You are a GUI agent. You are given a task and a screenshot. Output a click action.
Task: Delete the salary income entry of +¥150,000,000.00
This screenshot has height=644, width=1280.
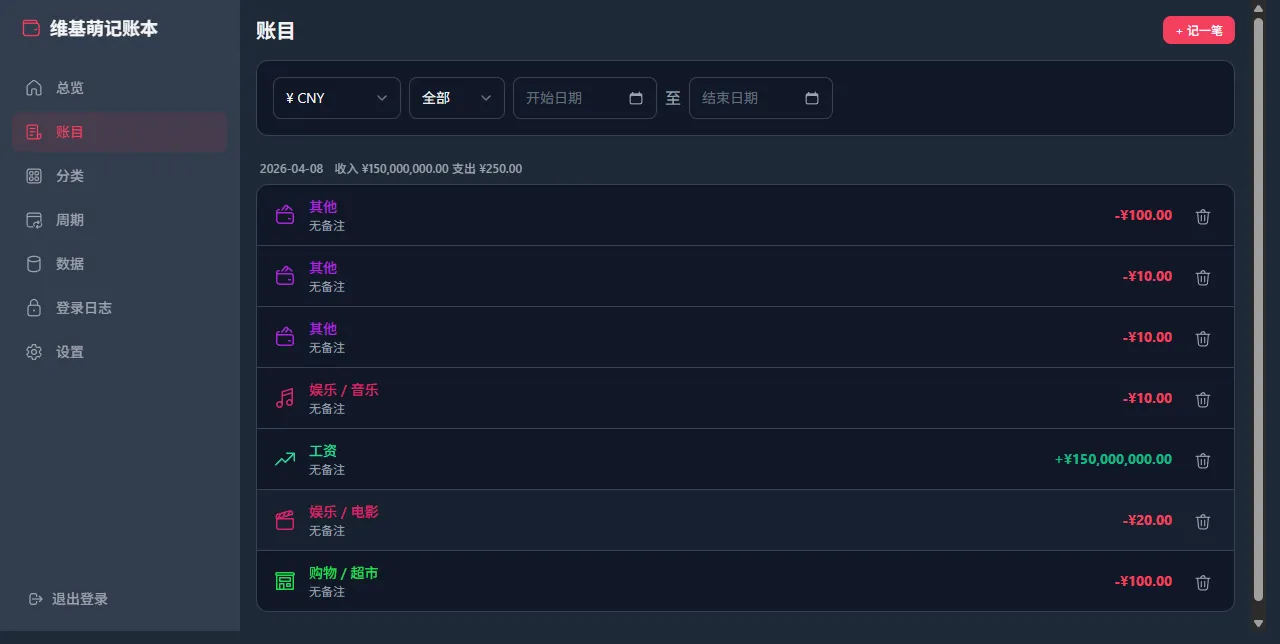click(x=1203, y=460)
